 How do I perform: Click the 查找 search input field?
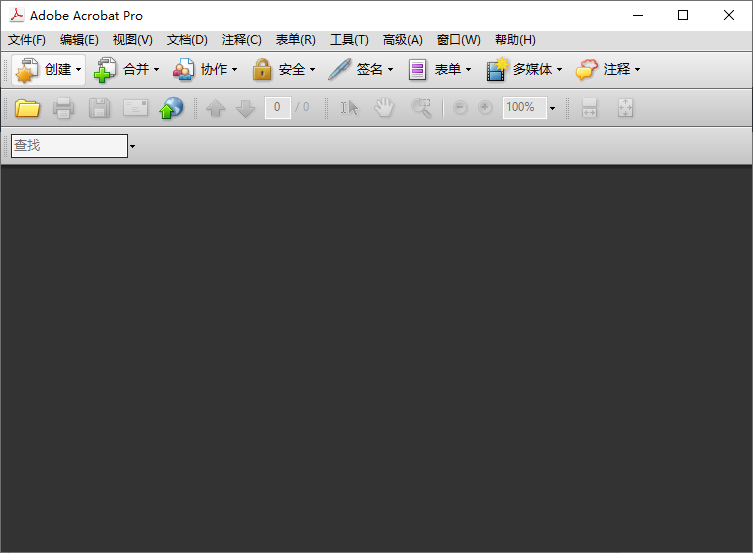(x=69, y=146)
